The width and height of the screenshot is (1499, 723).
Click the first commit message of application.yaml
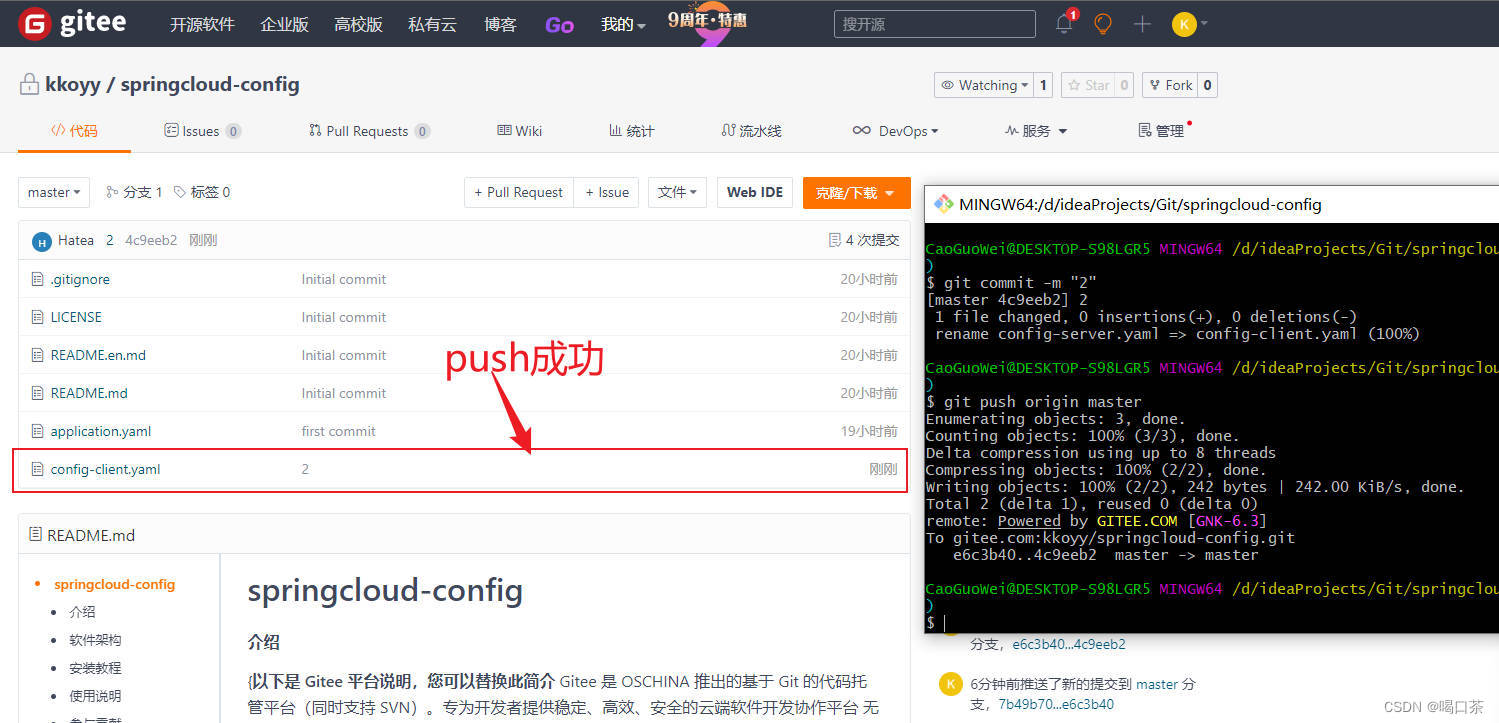(x=338, y=431)
